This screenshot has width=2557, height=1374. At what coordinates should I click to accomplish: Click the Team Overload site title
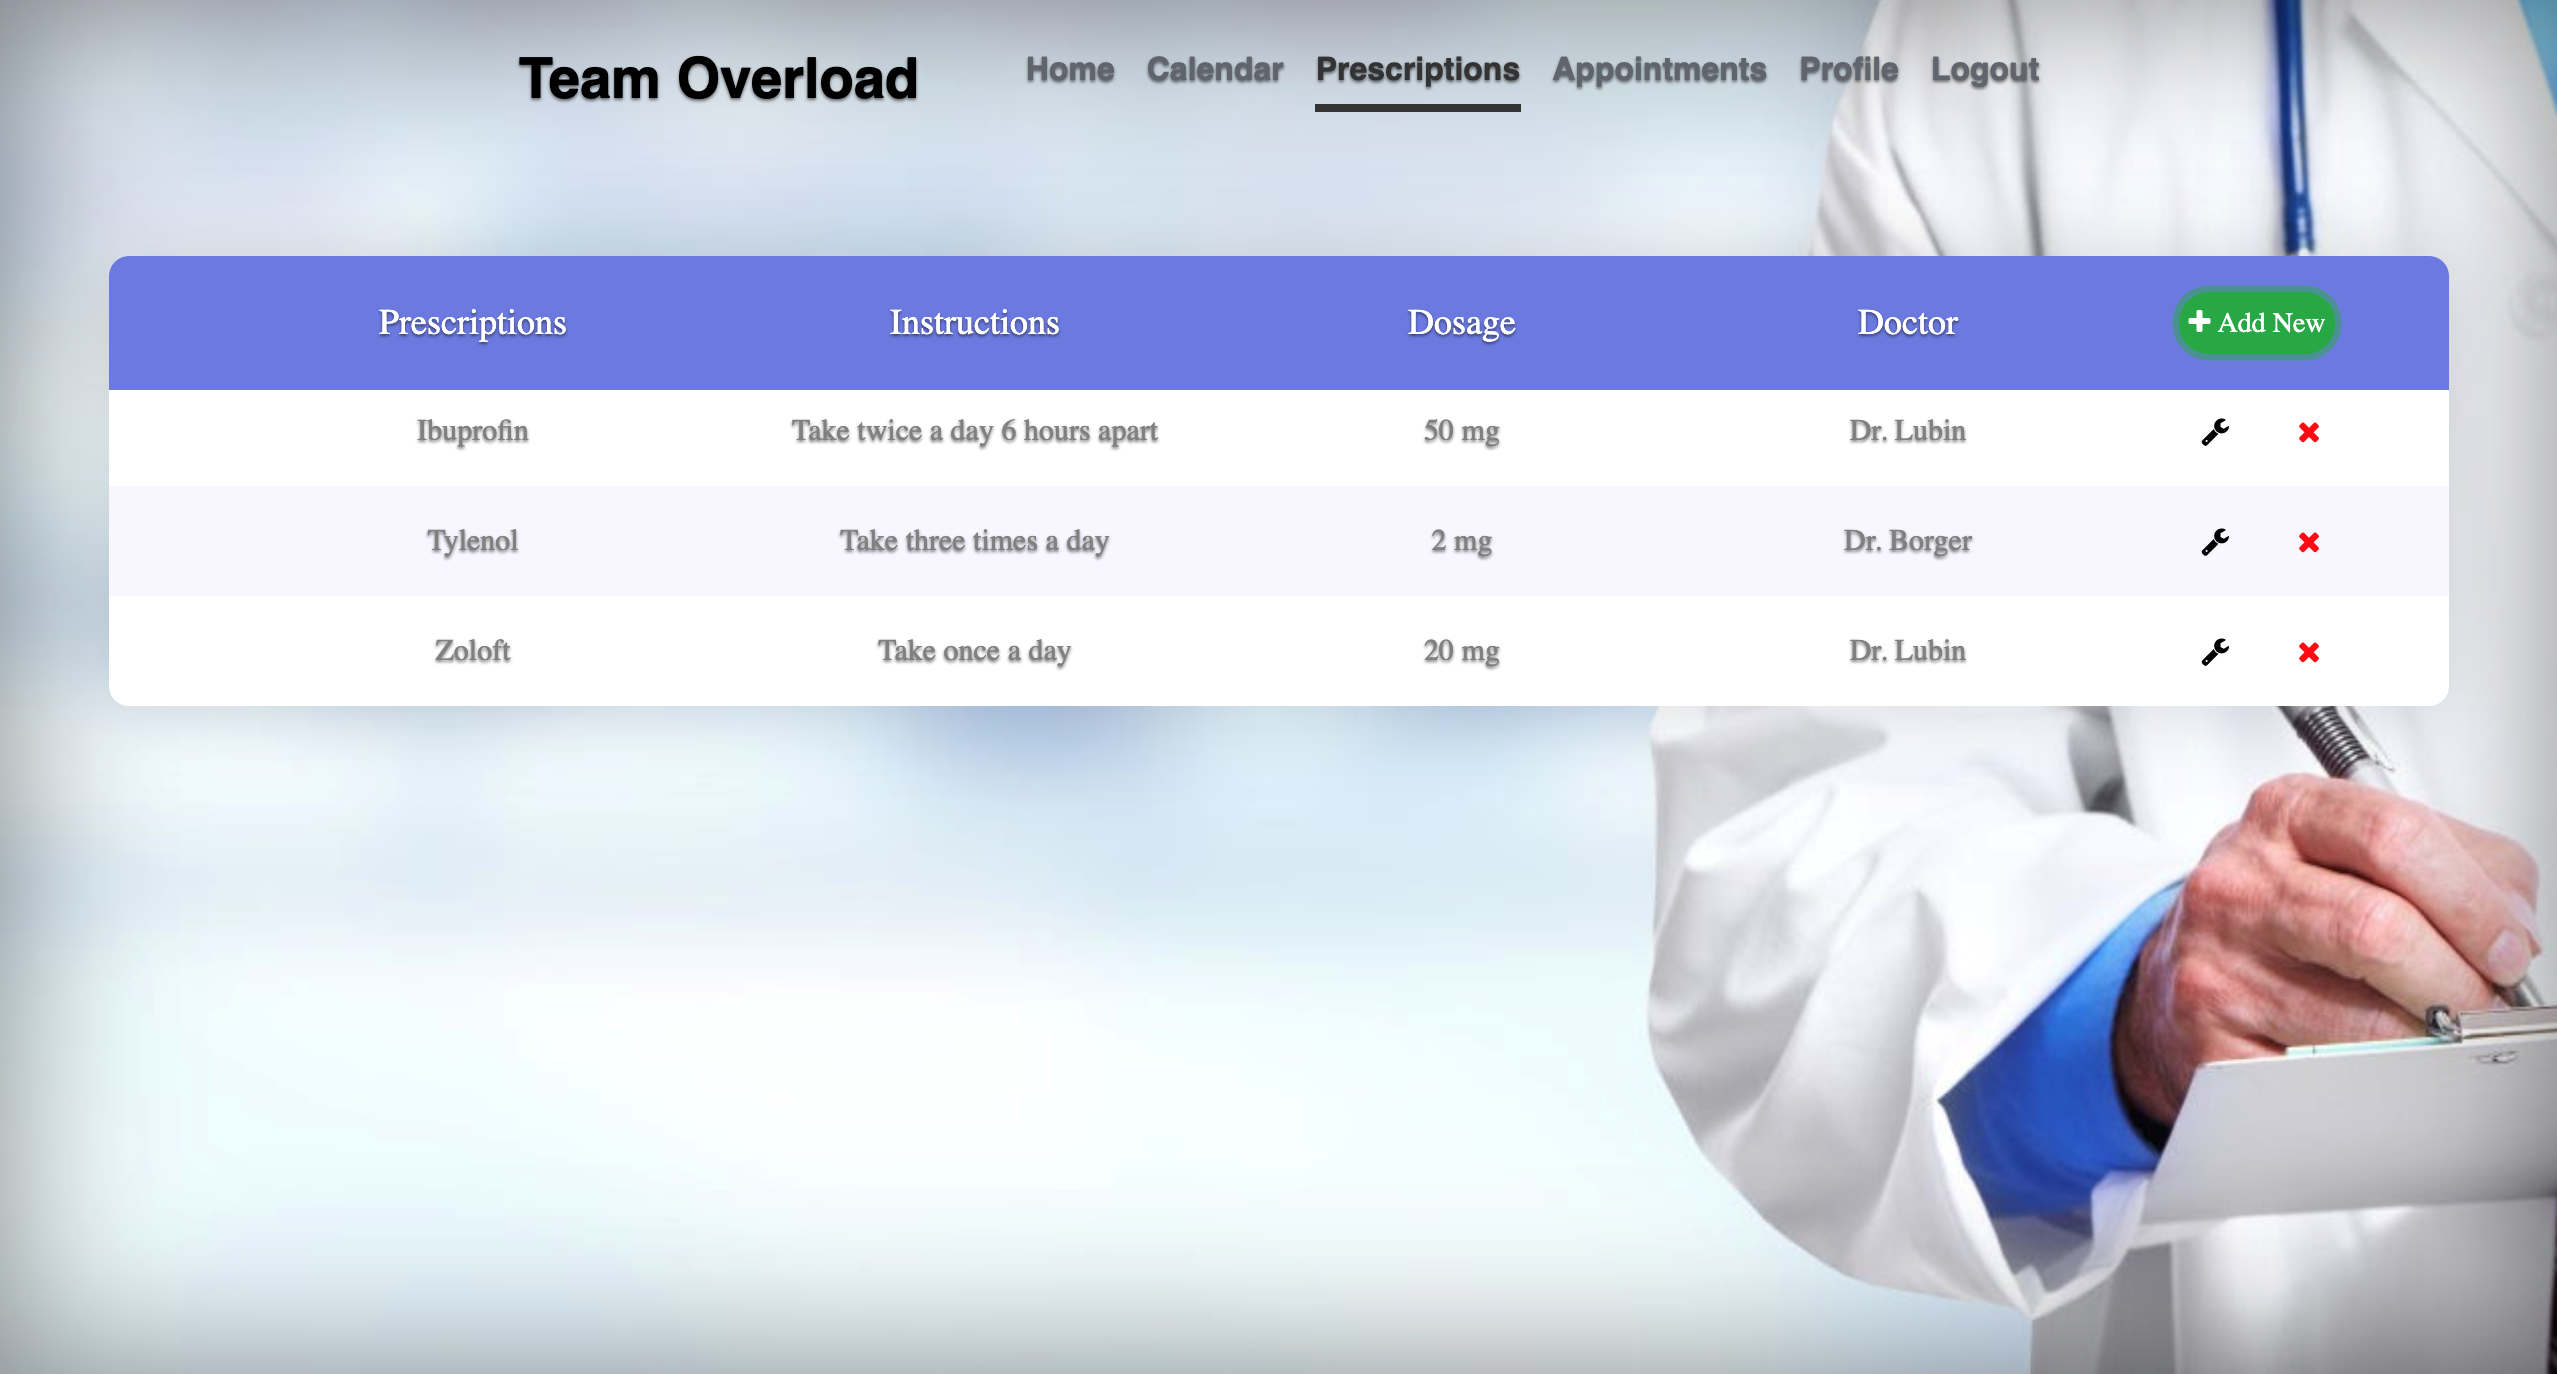click(x=717, y=79)
